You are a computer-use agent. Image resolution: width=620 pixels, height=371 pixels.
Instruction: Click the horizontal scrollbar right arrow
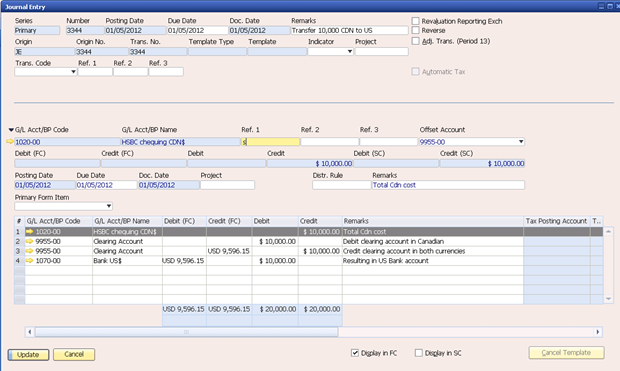[x=597, y=332]
